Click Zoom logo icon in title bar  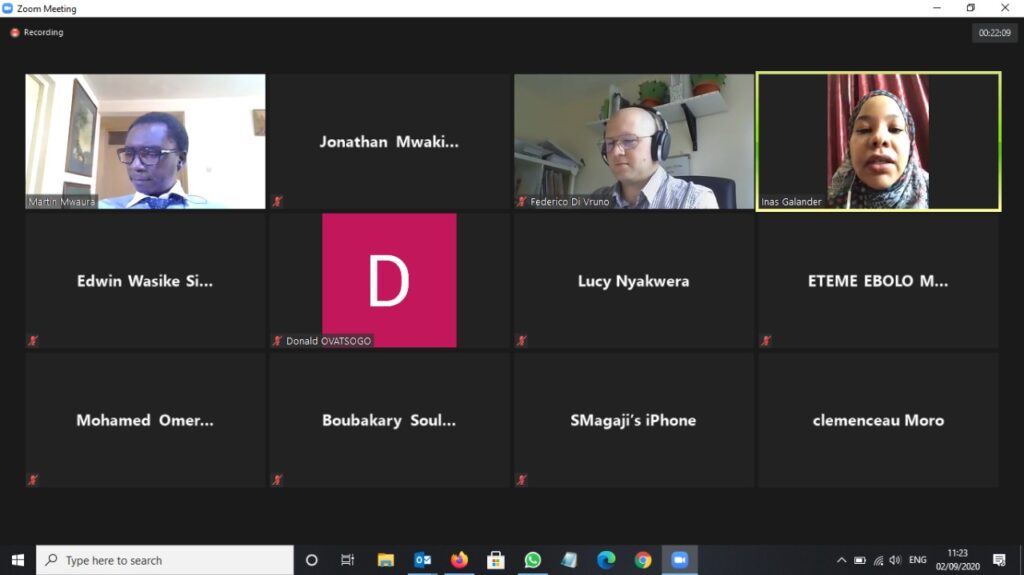coord(8,8)
